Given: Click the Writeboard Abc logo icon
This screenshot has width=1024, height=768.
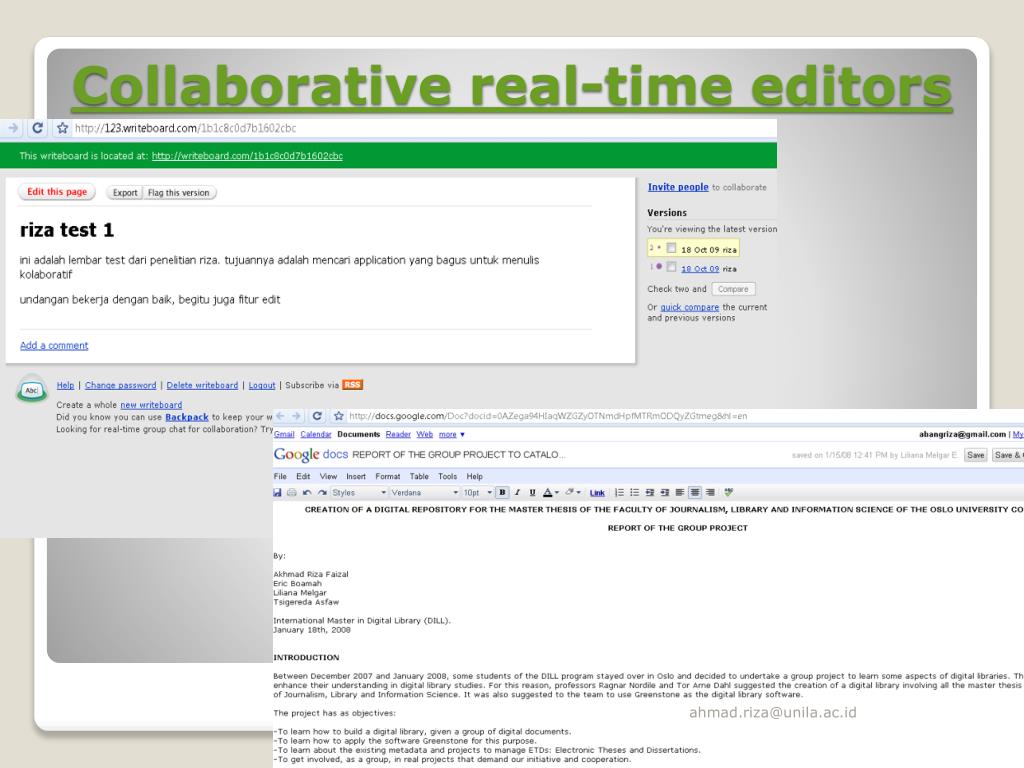Looking at the screenshot, I should tap(31, 390).
